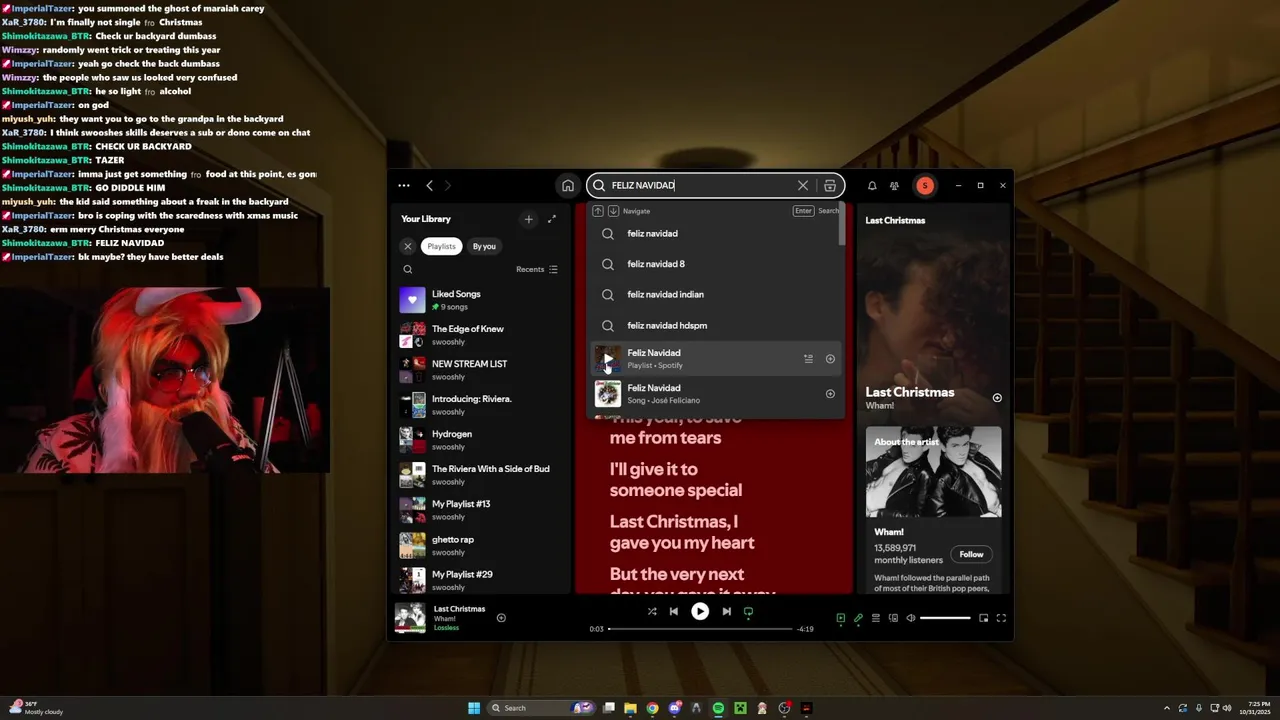Screen dimensions: 1280x720
Task: Select the 'feliz navidad' search suggestion
Action: (x=716, y=234)
